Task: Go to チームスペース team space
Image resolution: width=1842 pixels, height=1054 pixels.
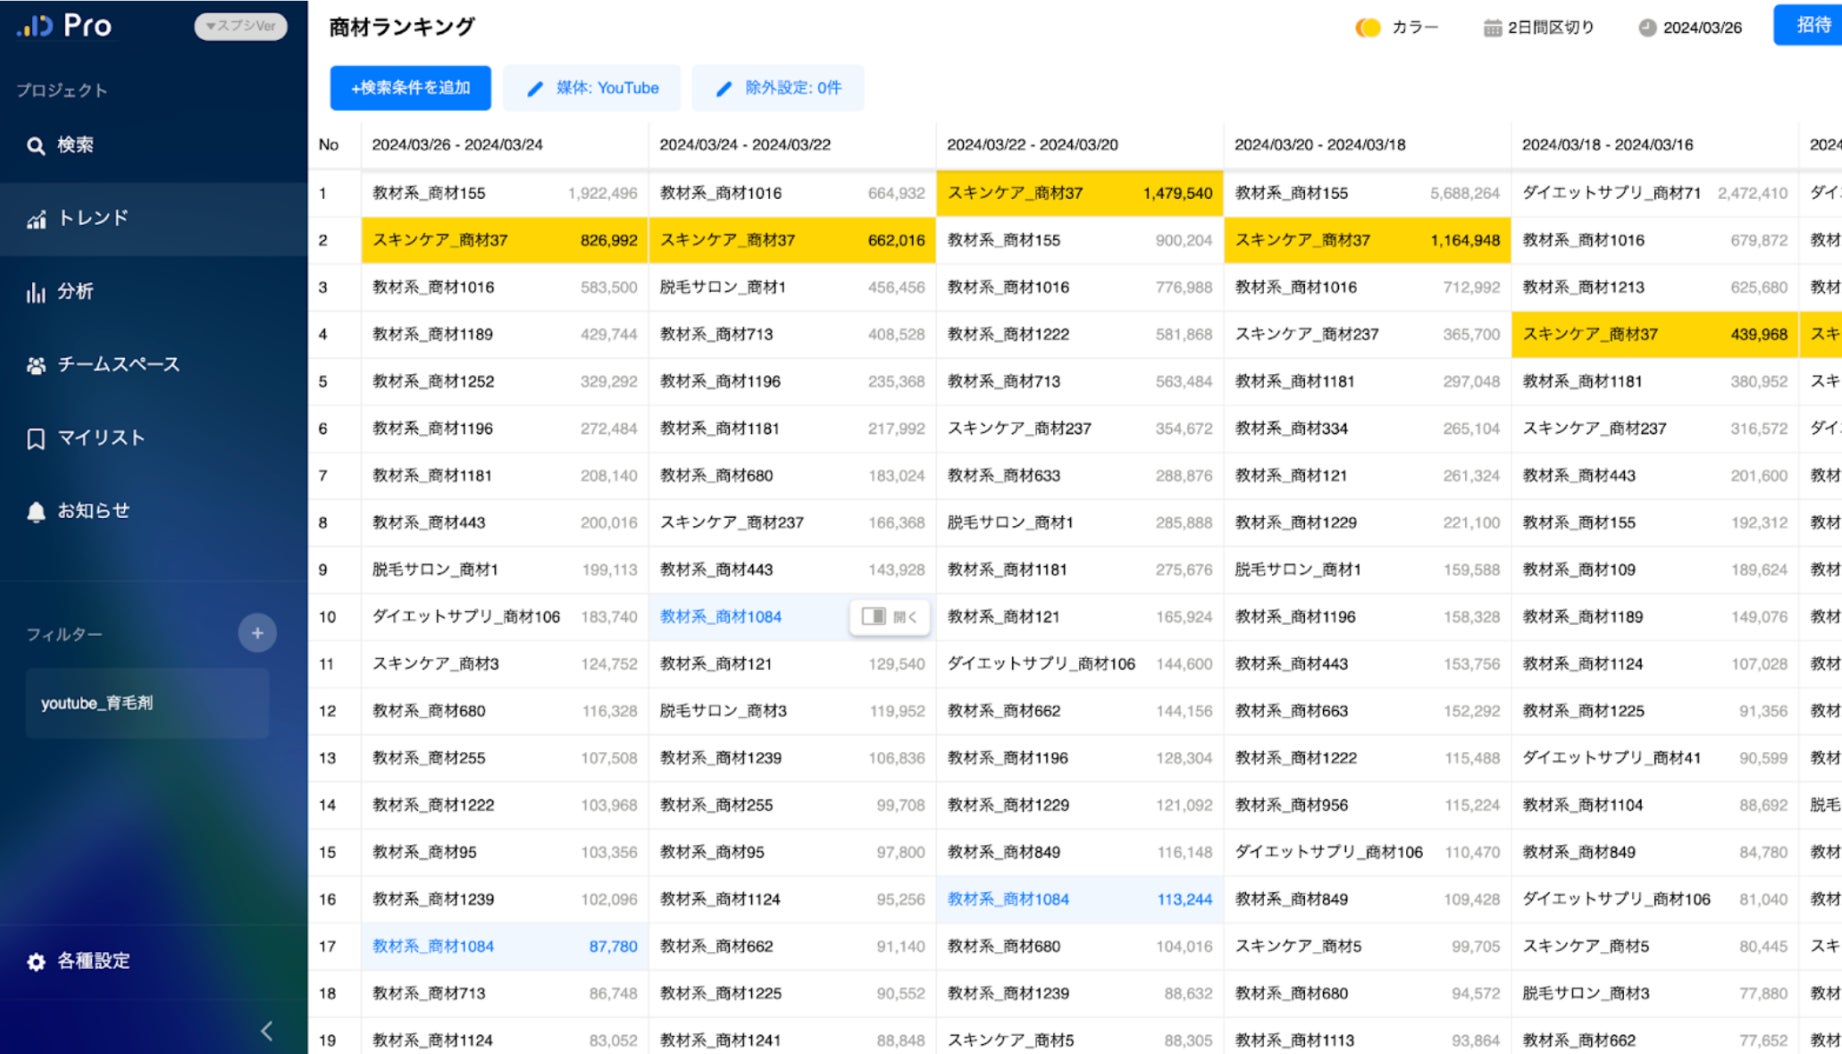Action: coord(103,364)
